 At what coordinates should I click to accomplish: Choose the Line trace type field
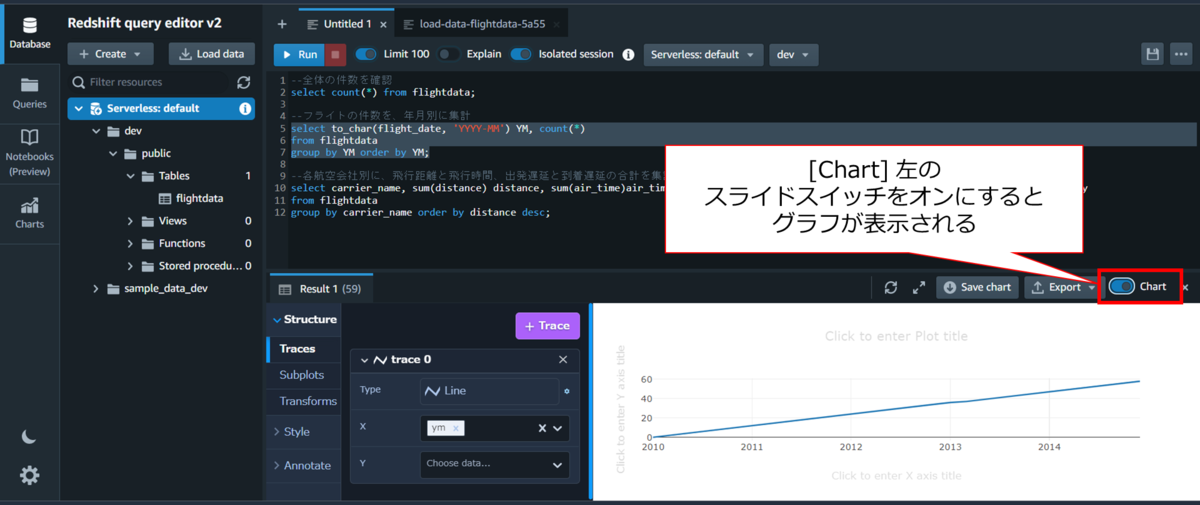pos(489,391)
